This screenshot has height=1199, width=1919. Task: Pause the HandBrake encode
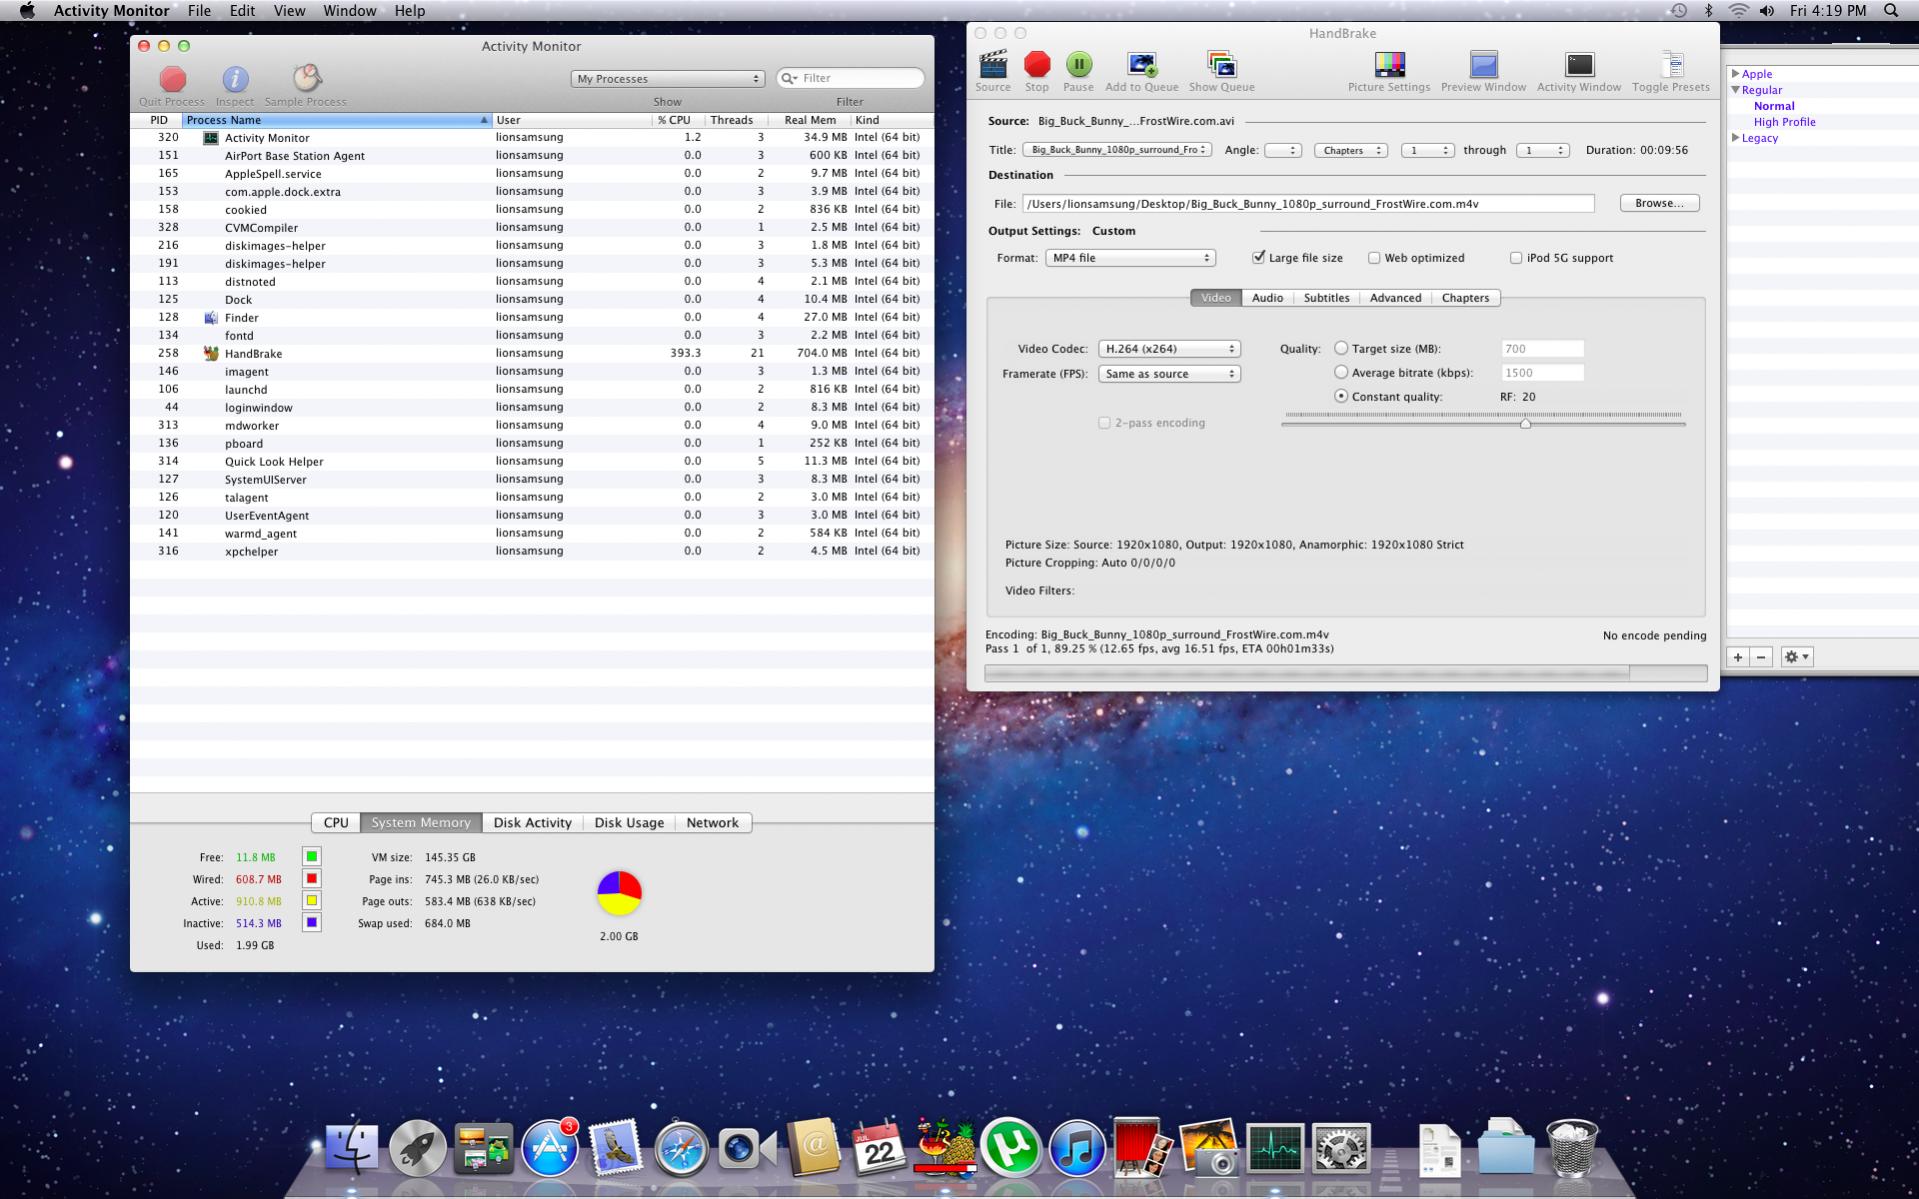point(1078,66)
